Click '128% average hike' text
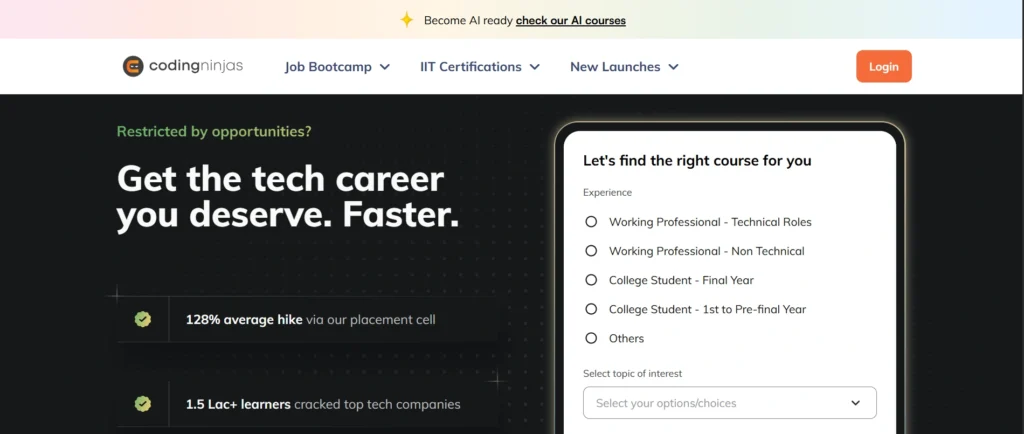 [244, 320]
